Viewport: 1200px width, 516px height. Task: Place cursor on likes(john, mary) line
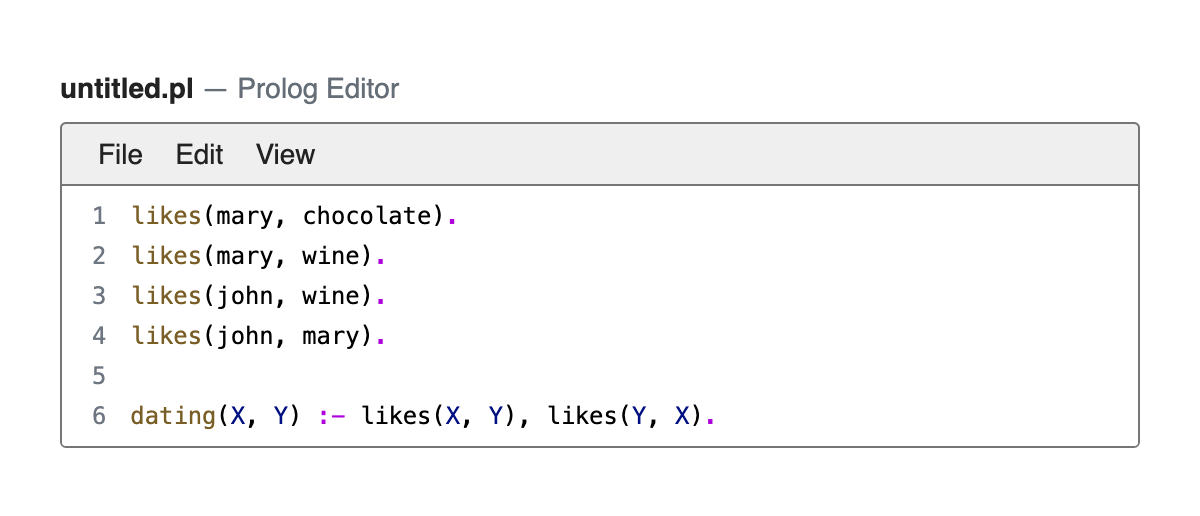[x=258, y=335]
